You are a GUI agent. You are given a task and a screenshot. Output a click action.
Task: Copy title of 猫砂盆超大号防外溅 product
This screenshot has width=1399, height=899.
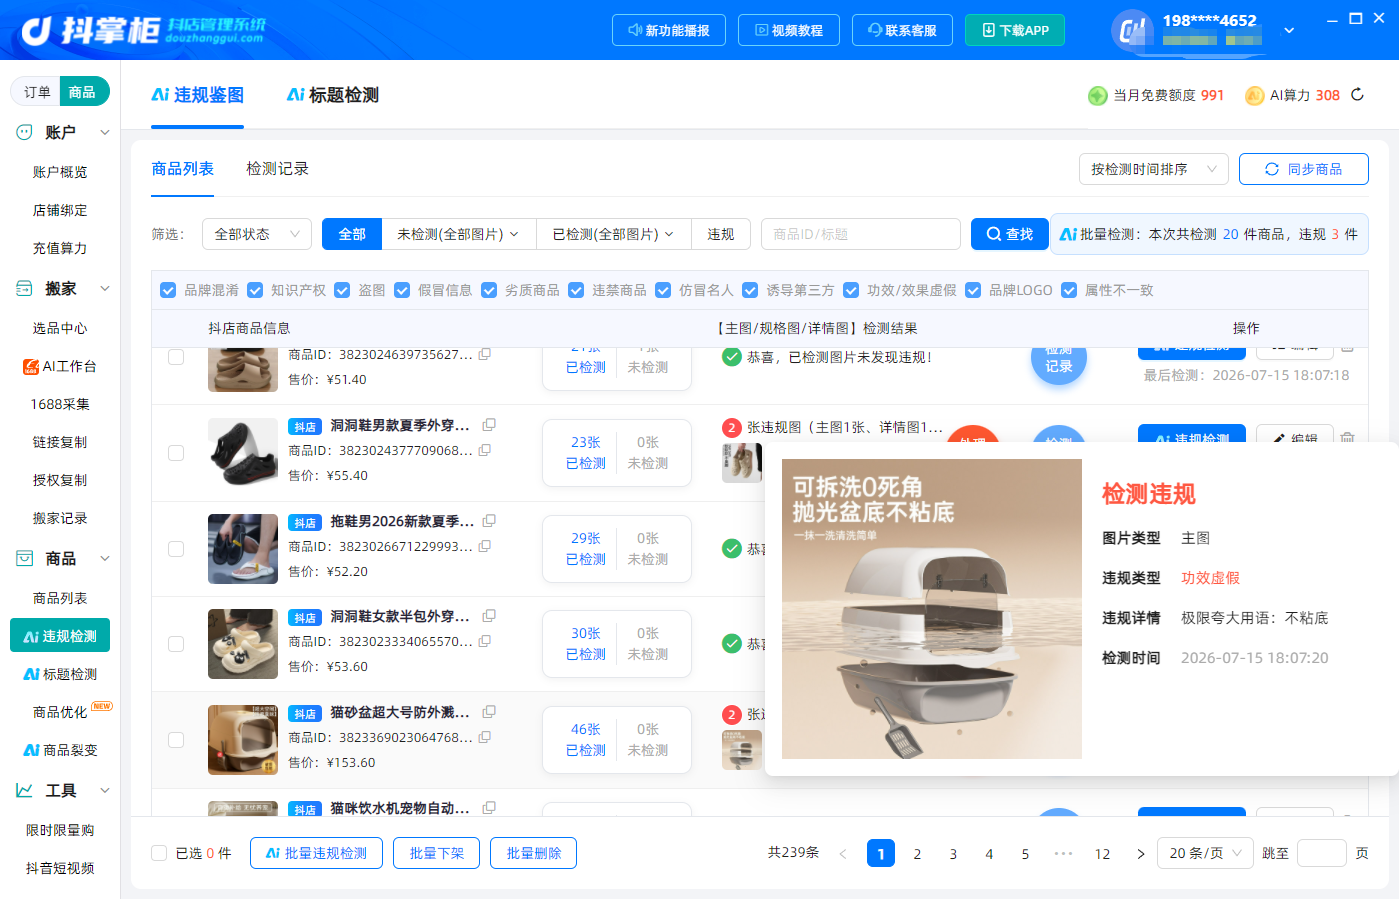coord(489,712)
